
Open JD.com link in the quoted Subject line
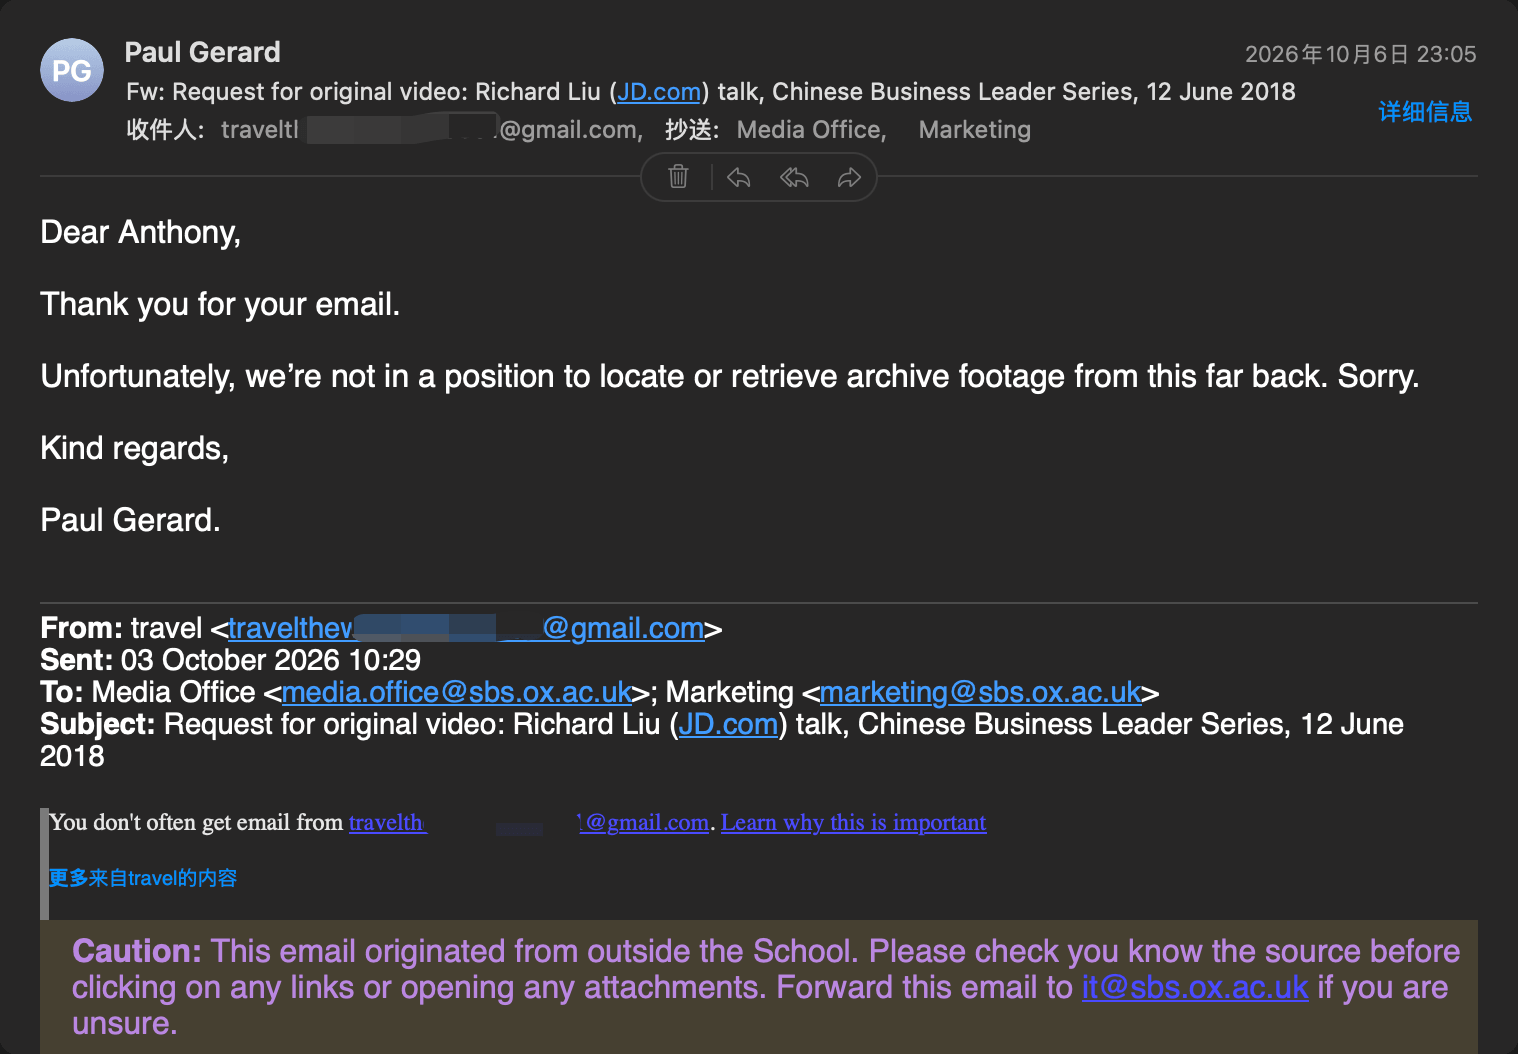point(728,724)
